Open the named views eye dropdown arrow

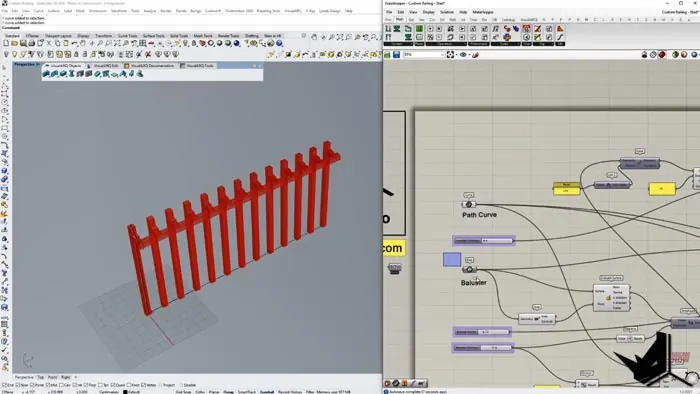(470, 55)
